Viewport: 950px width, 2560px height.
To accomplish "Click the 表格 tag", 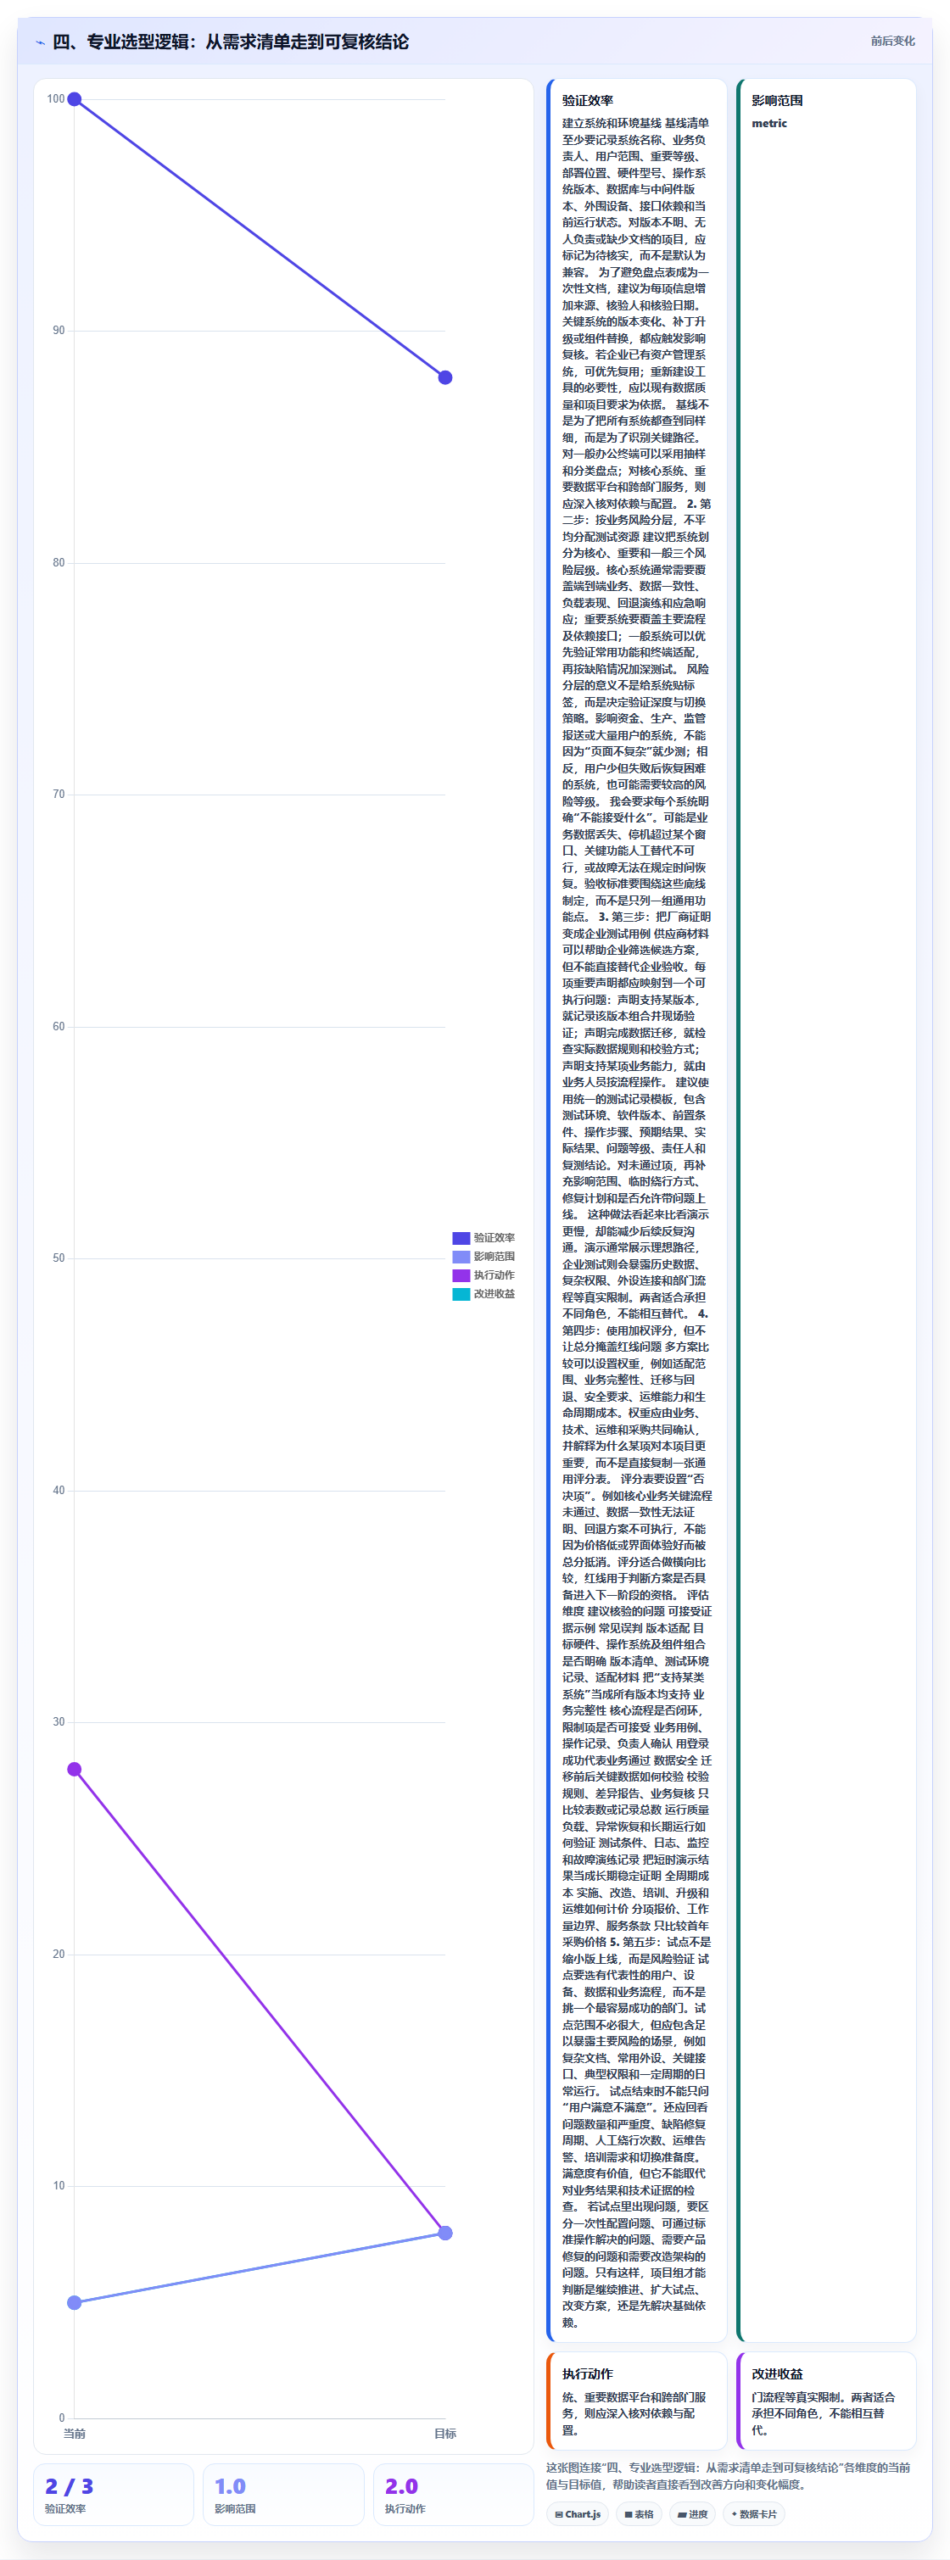I will [638, 2514].
